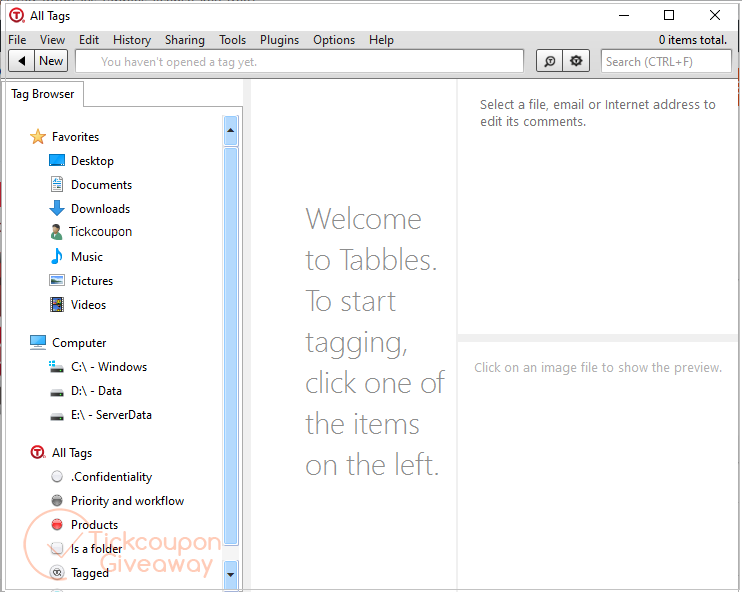Click the Tag Browser vertical scrollbar thumb

230,346
